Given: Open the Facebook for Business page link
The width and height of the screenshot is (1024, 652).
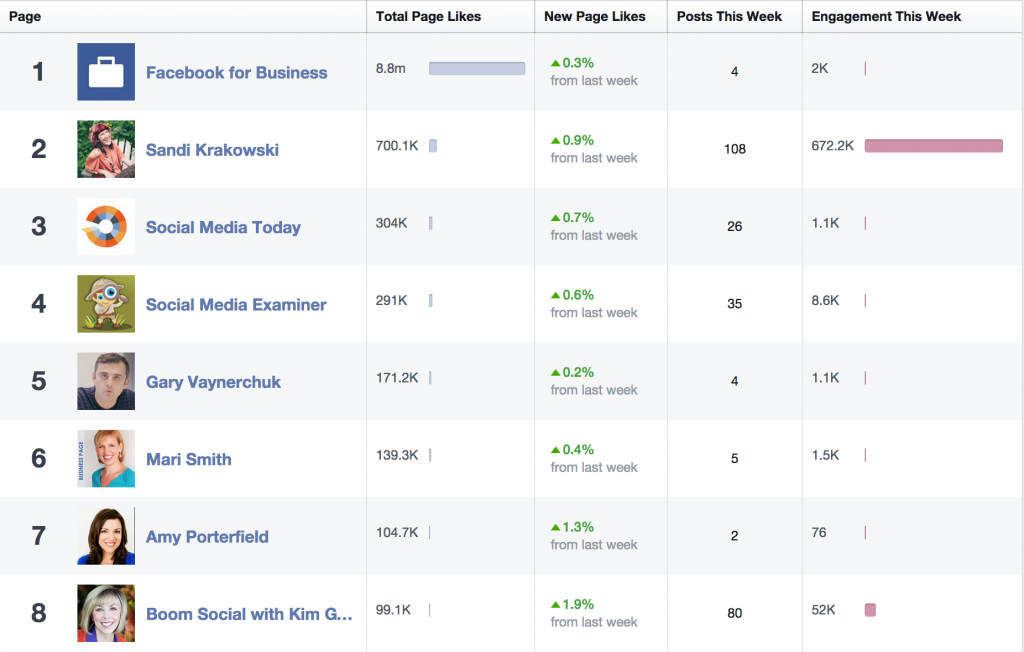Looking at the screenshot, I should [x=236, y=72].
